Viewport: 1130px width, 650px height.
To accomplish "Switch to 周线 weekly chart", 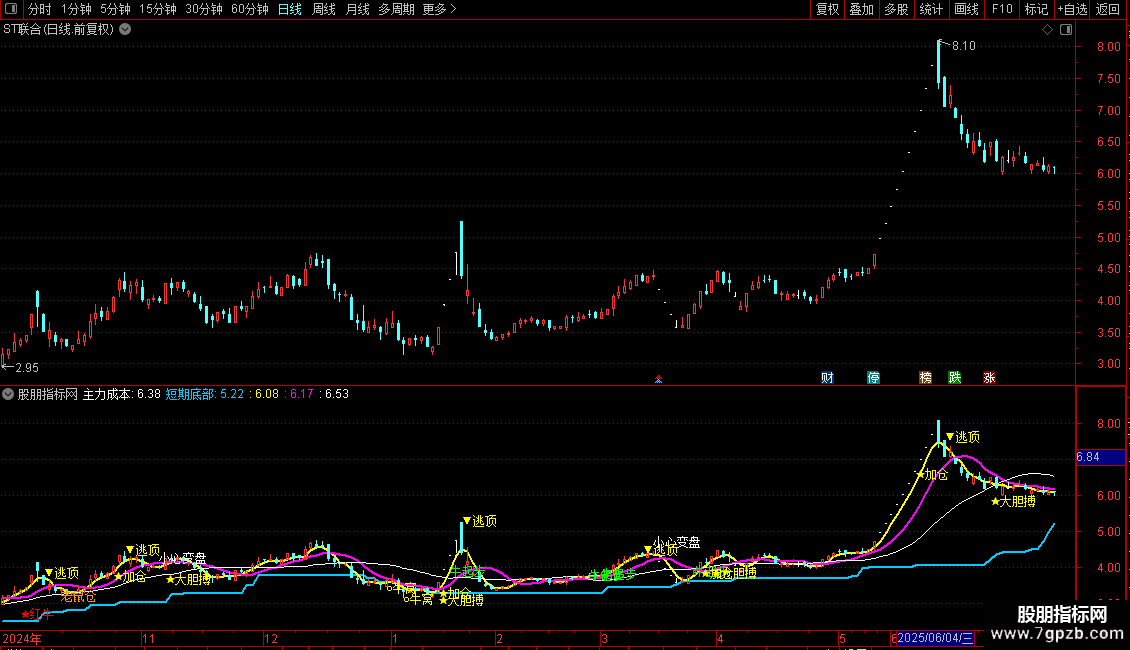I will [x=324, y=9].
